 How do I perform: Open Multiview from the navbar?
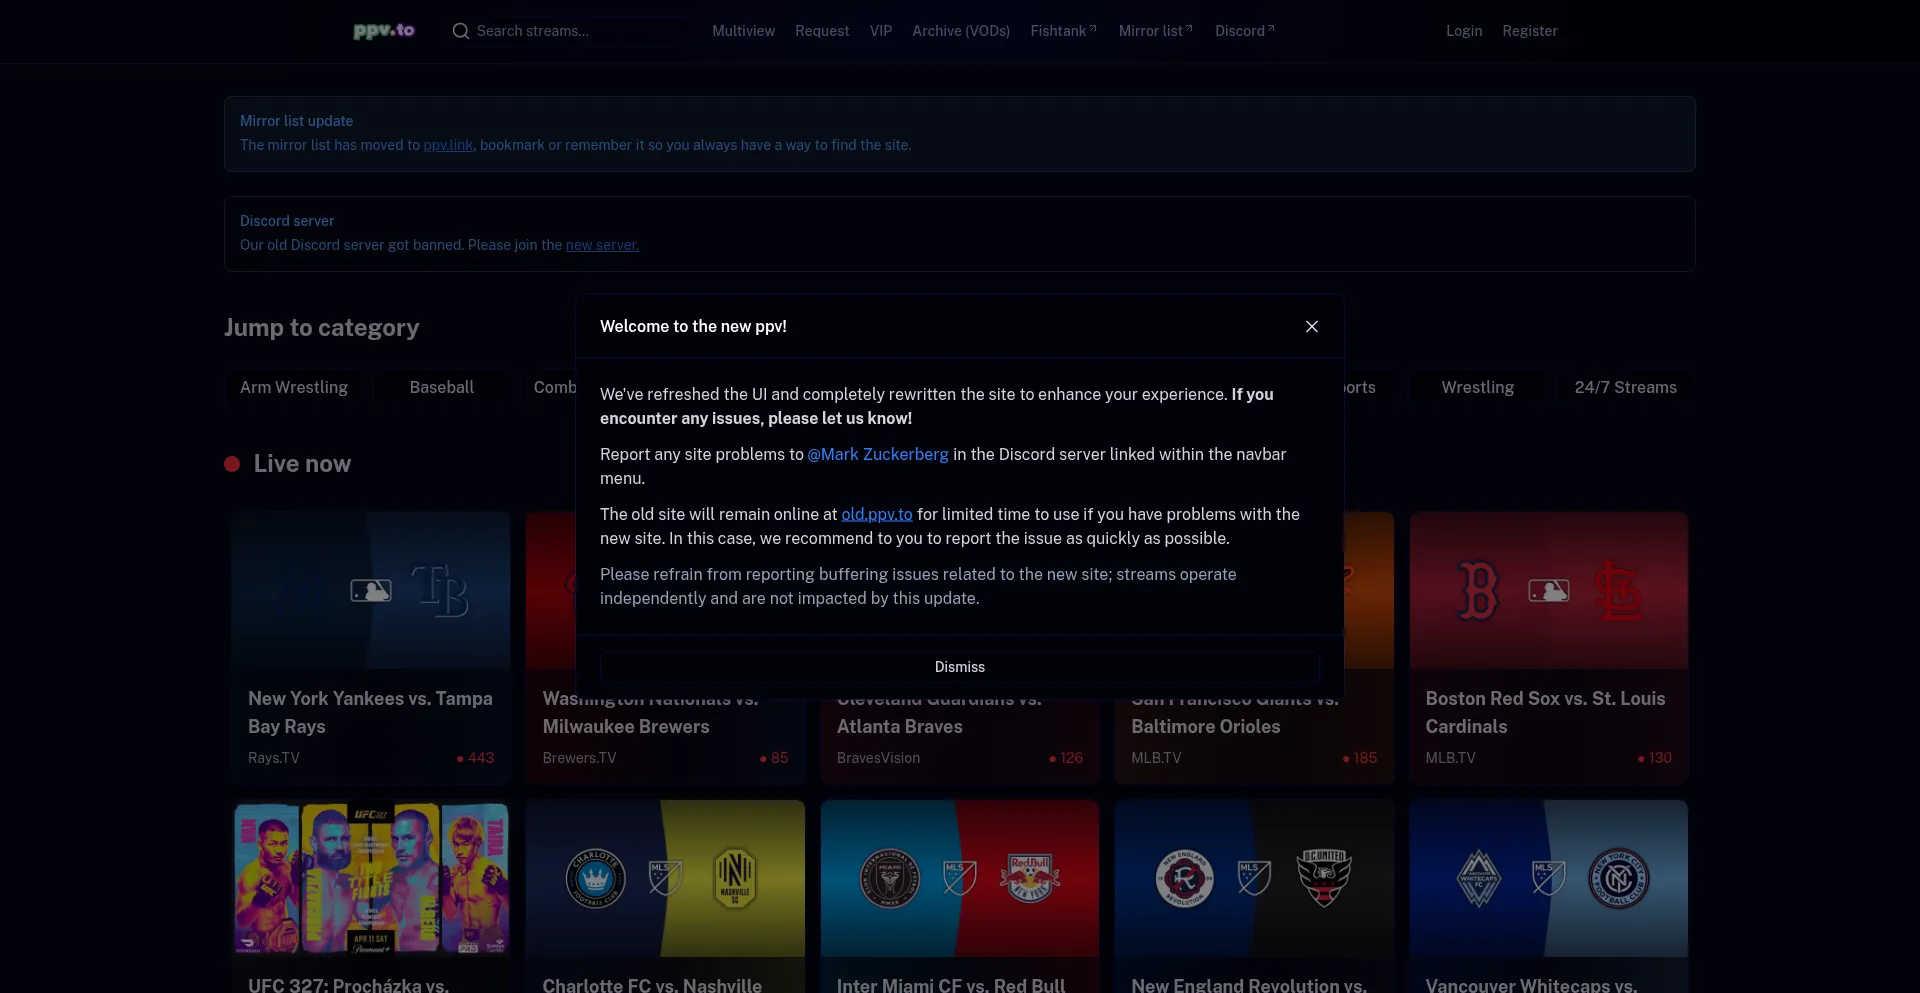tap(743, 31)
